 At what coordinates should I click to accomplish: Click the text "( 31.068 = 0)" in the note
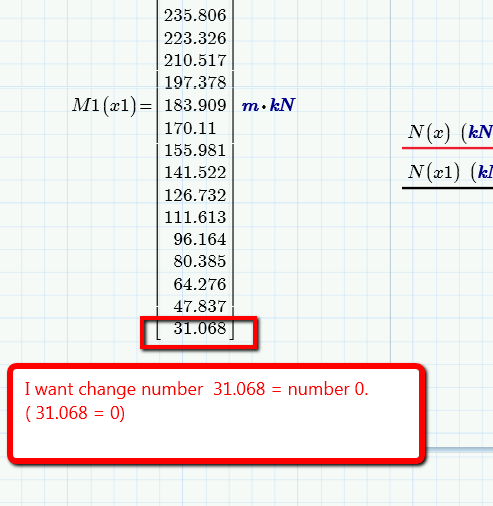[x=75, y=413]
